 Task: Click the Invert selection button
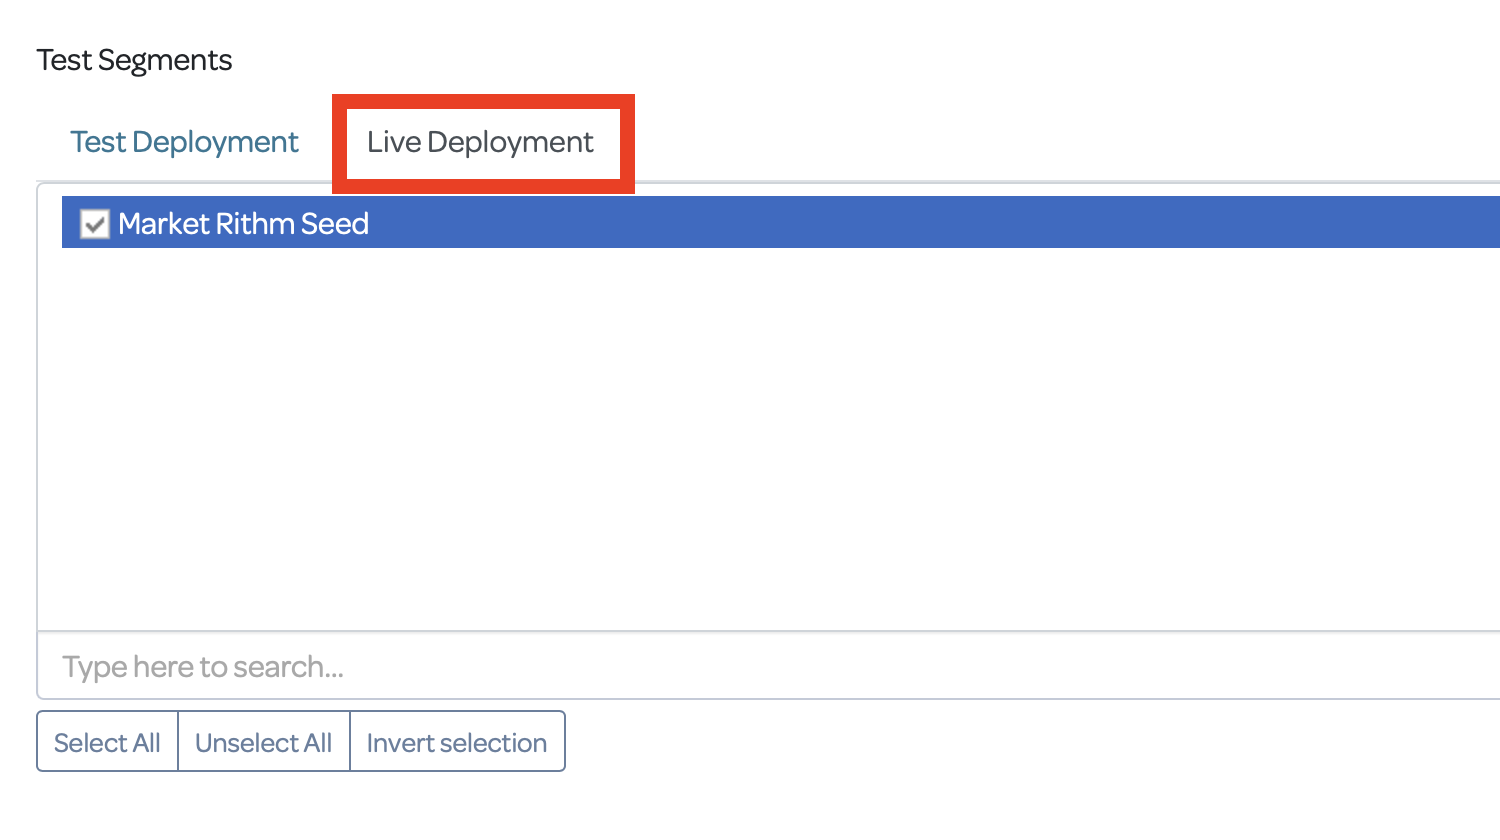pyautogui.click(x=457, y=742)
